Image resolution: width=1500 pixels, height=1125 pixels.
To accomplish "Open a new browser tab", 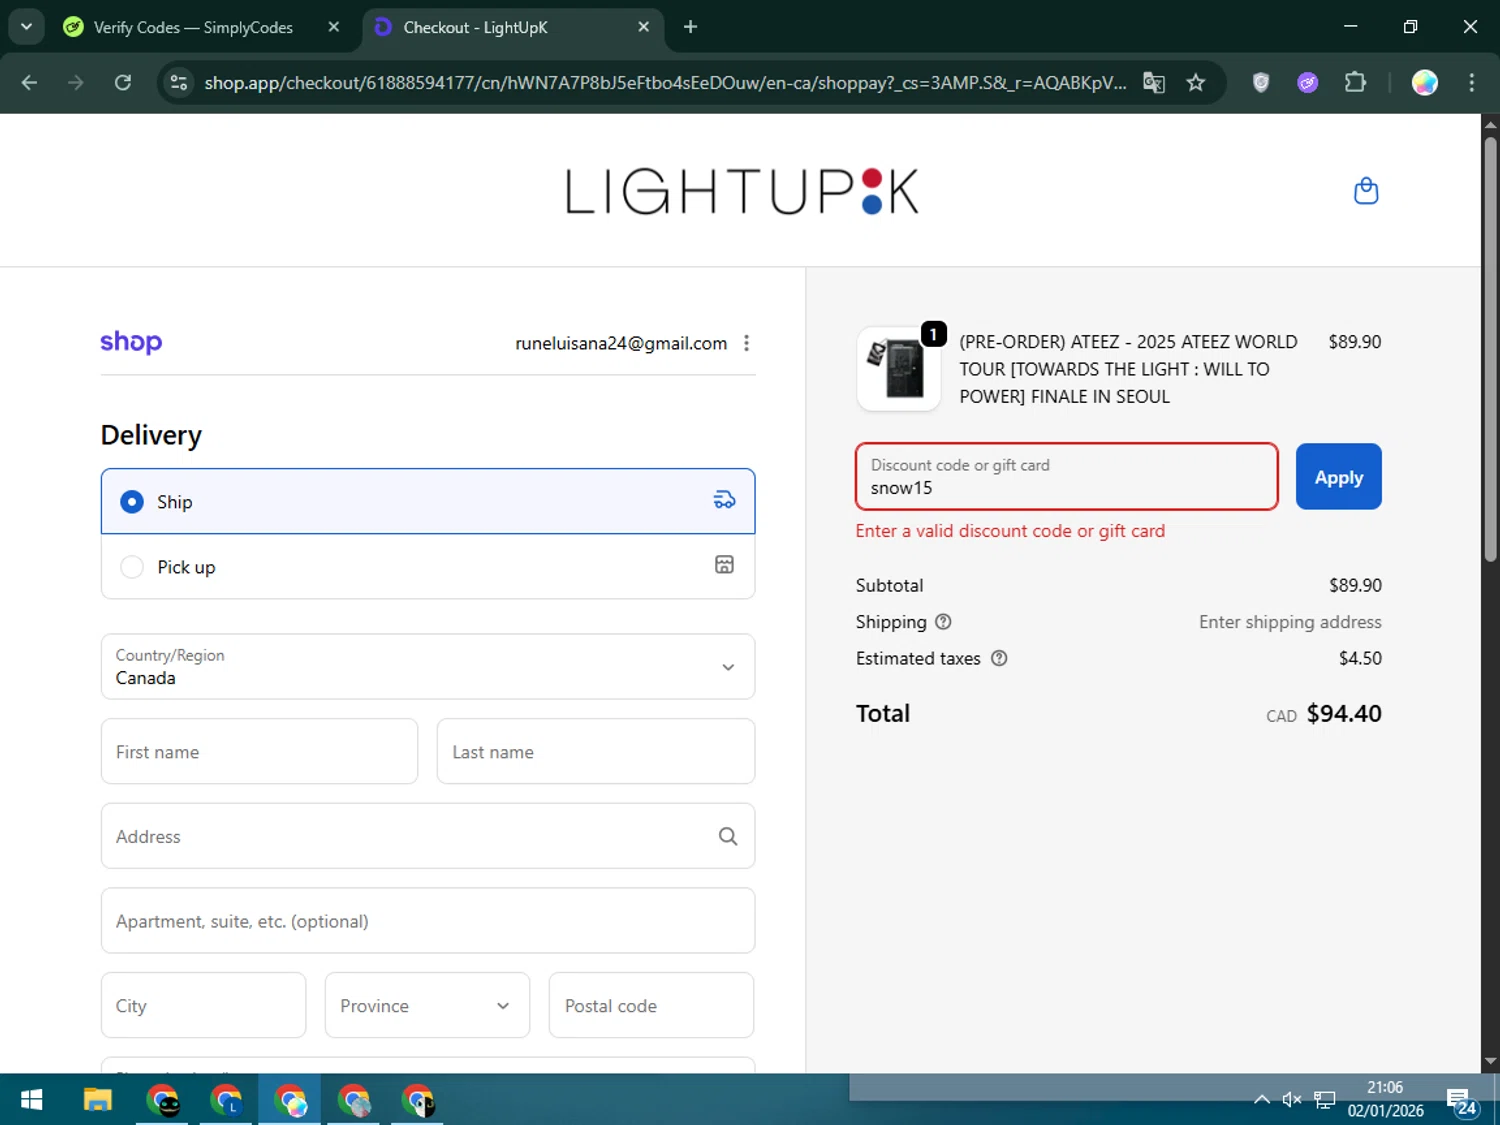I will 690,27.
